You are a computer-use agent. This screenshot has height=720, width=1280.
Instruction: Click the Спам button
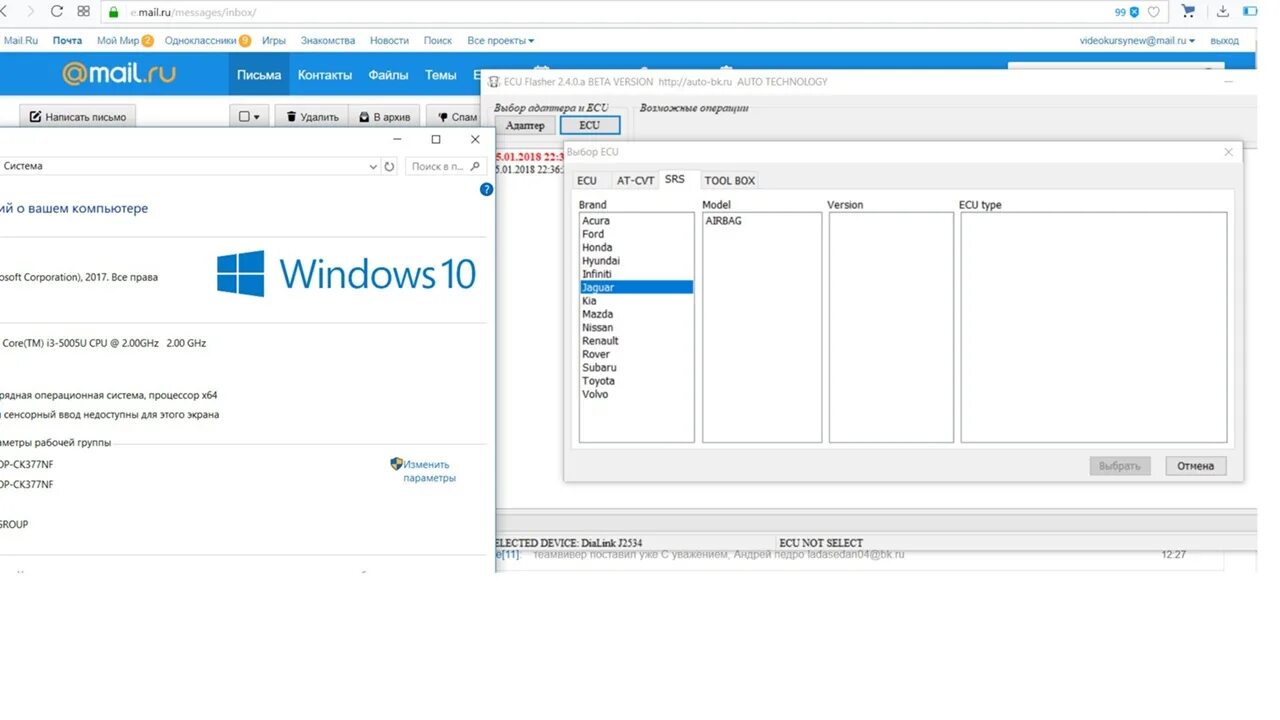(457, 117)
